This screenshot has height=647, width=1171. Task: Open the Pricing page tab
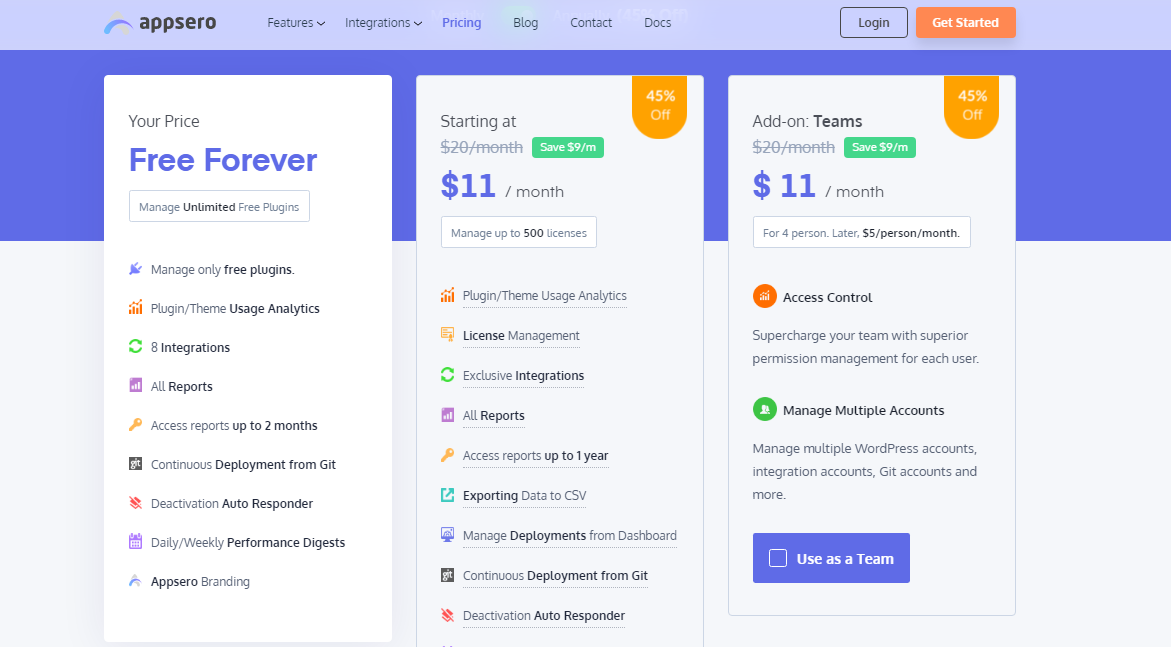point(462,23)
